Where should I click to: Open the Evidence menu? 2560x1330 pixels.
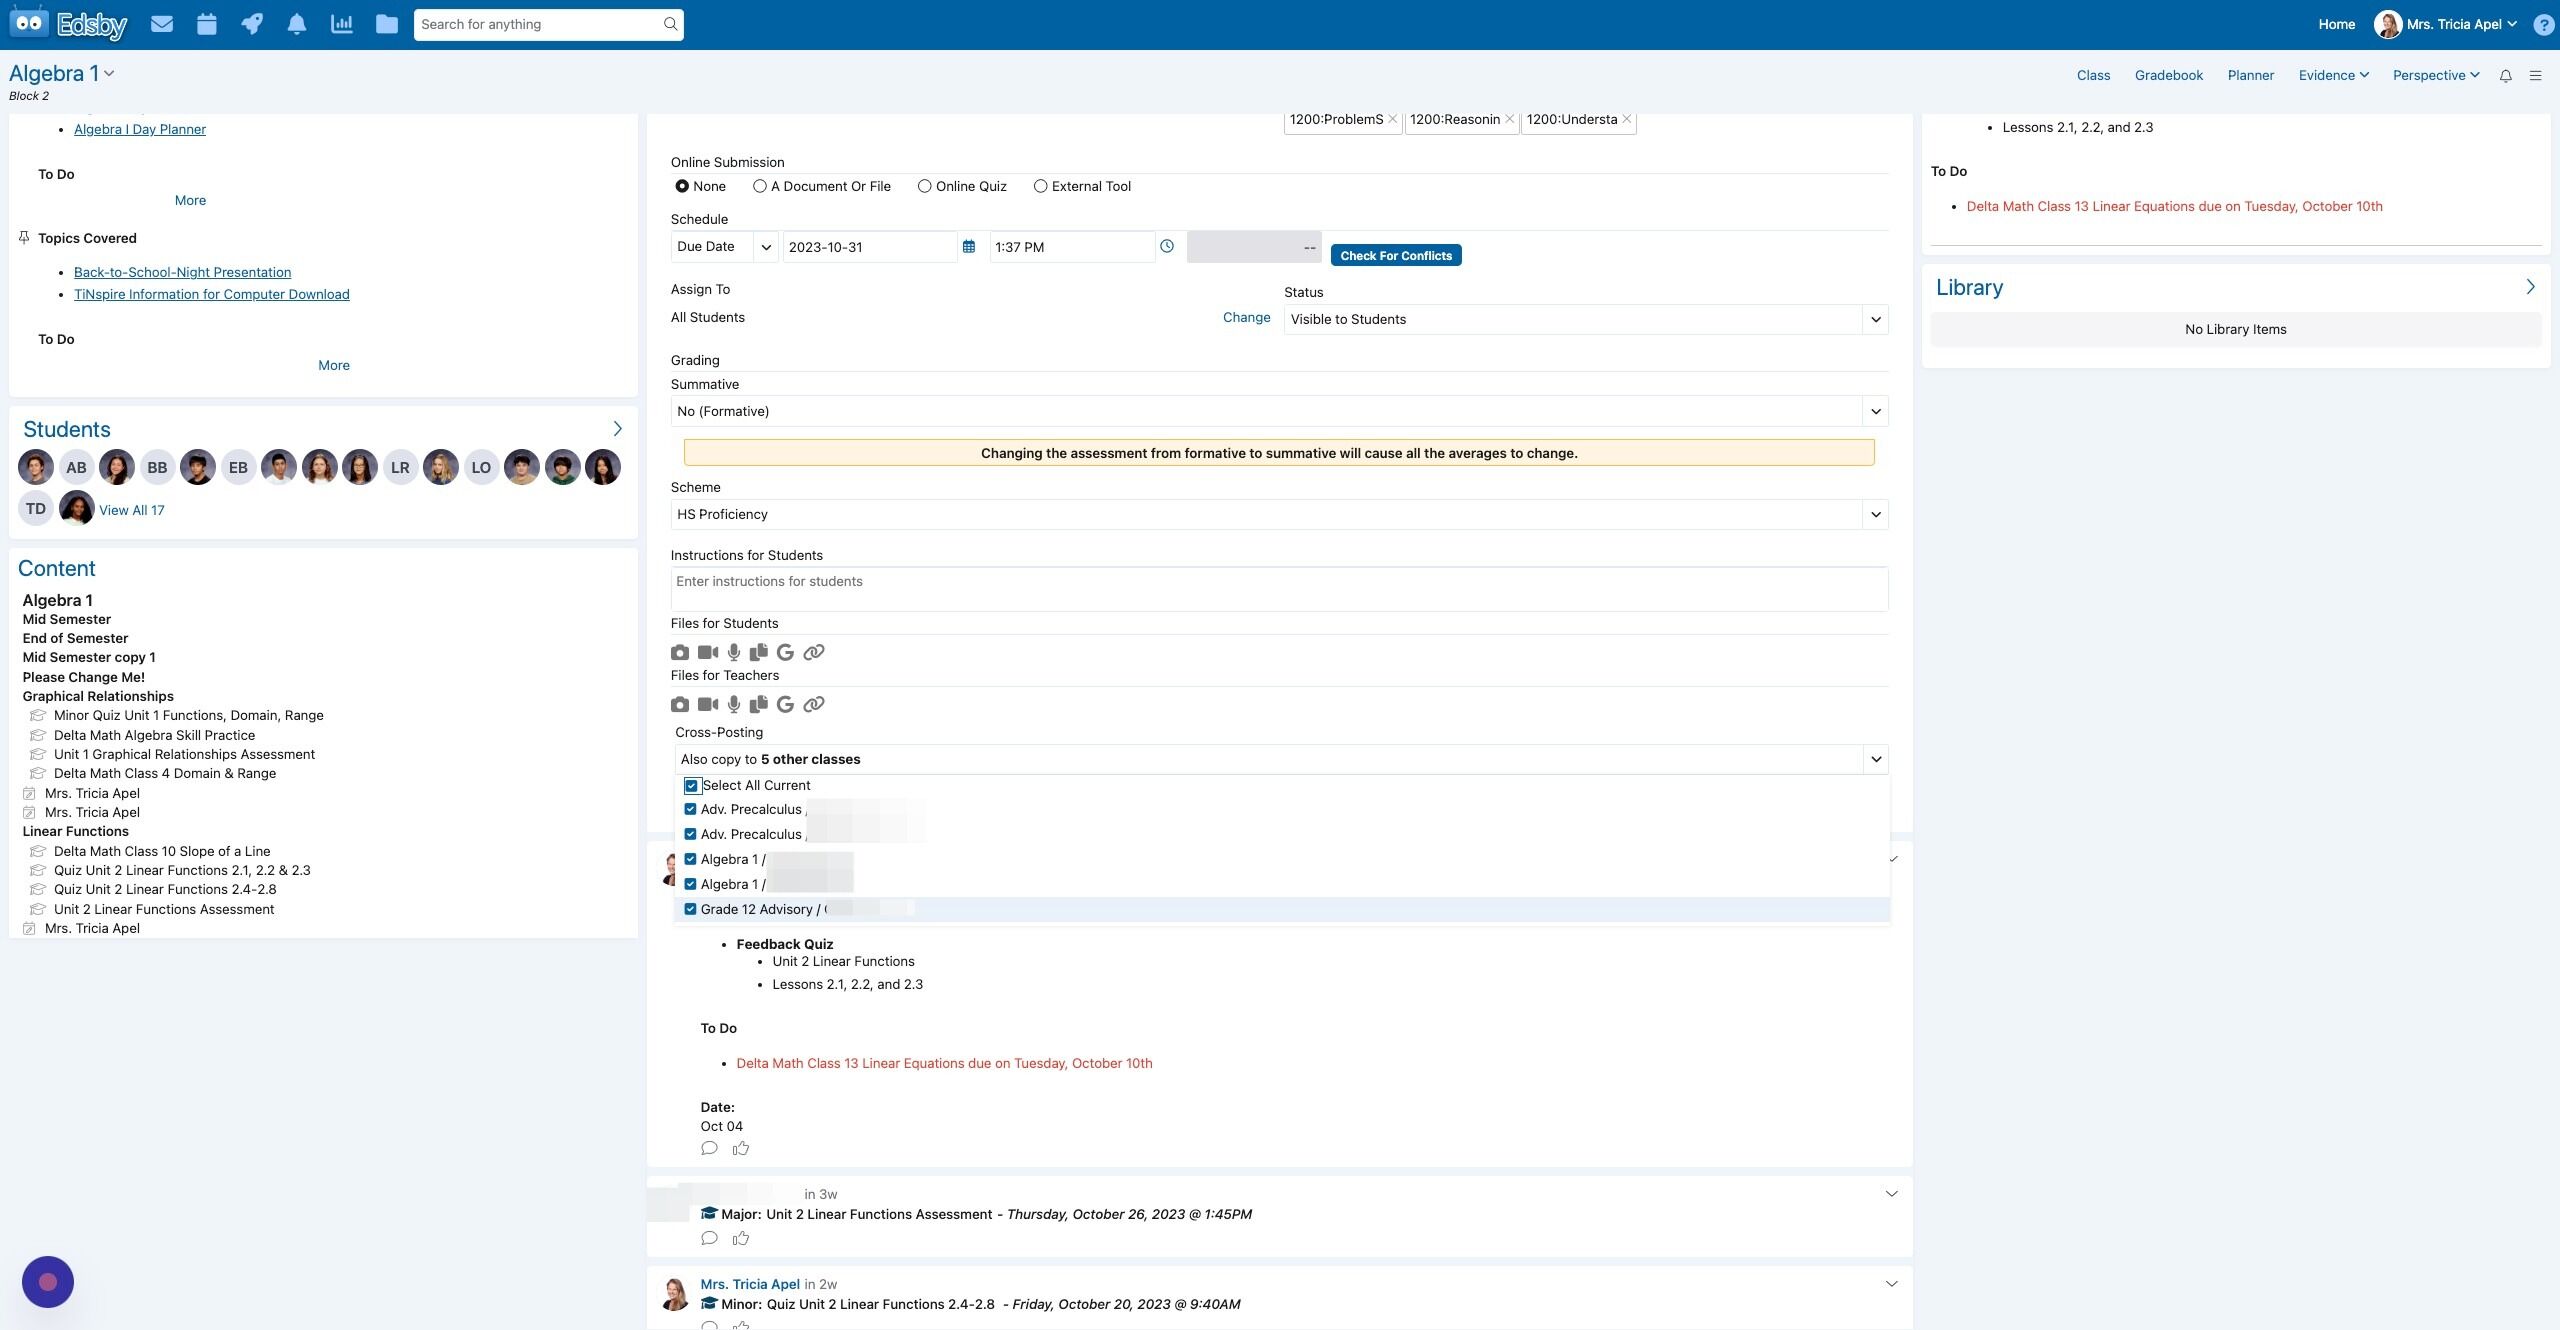(2333, 76)
